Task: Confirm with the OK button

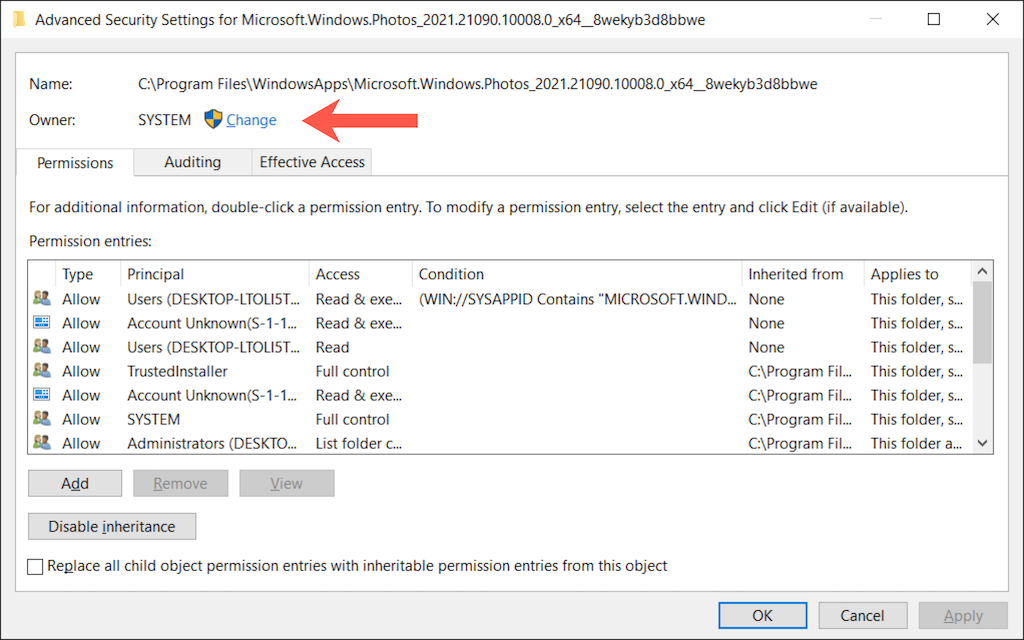Action: [x=762, y=615]
